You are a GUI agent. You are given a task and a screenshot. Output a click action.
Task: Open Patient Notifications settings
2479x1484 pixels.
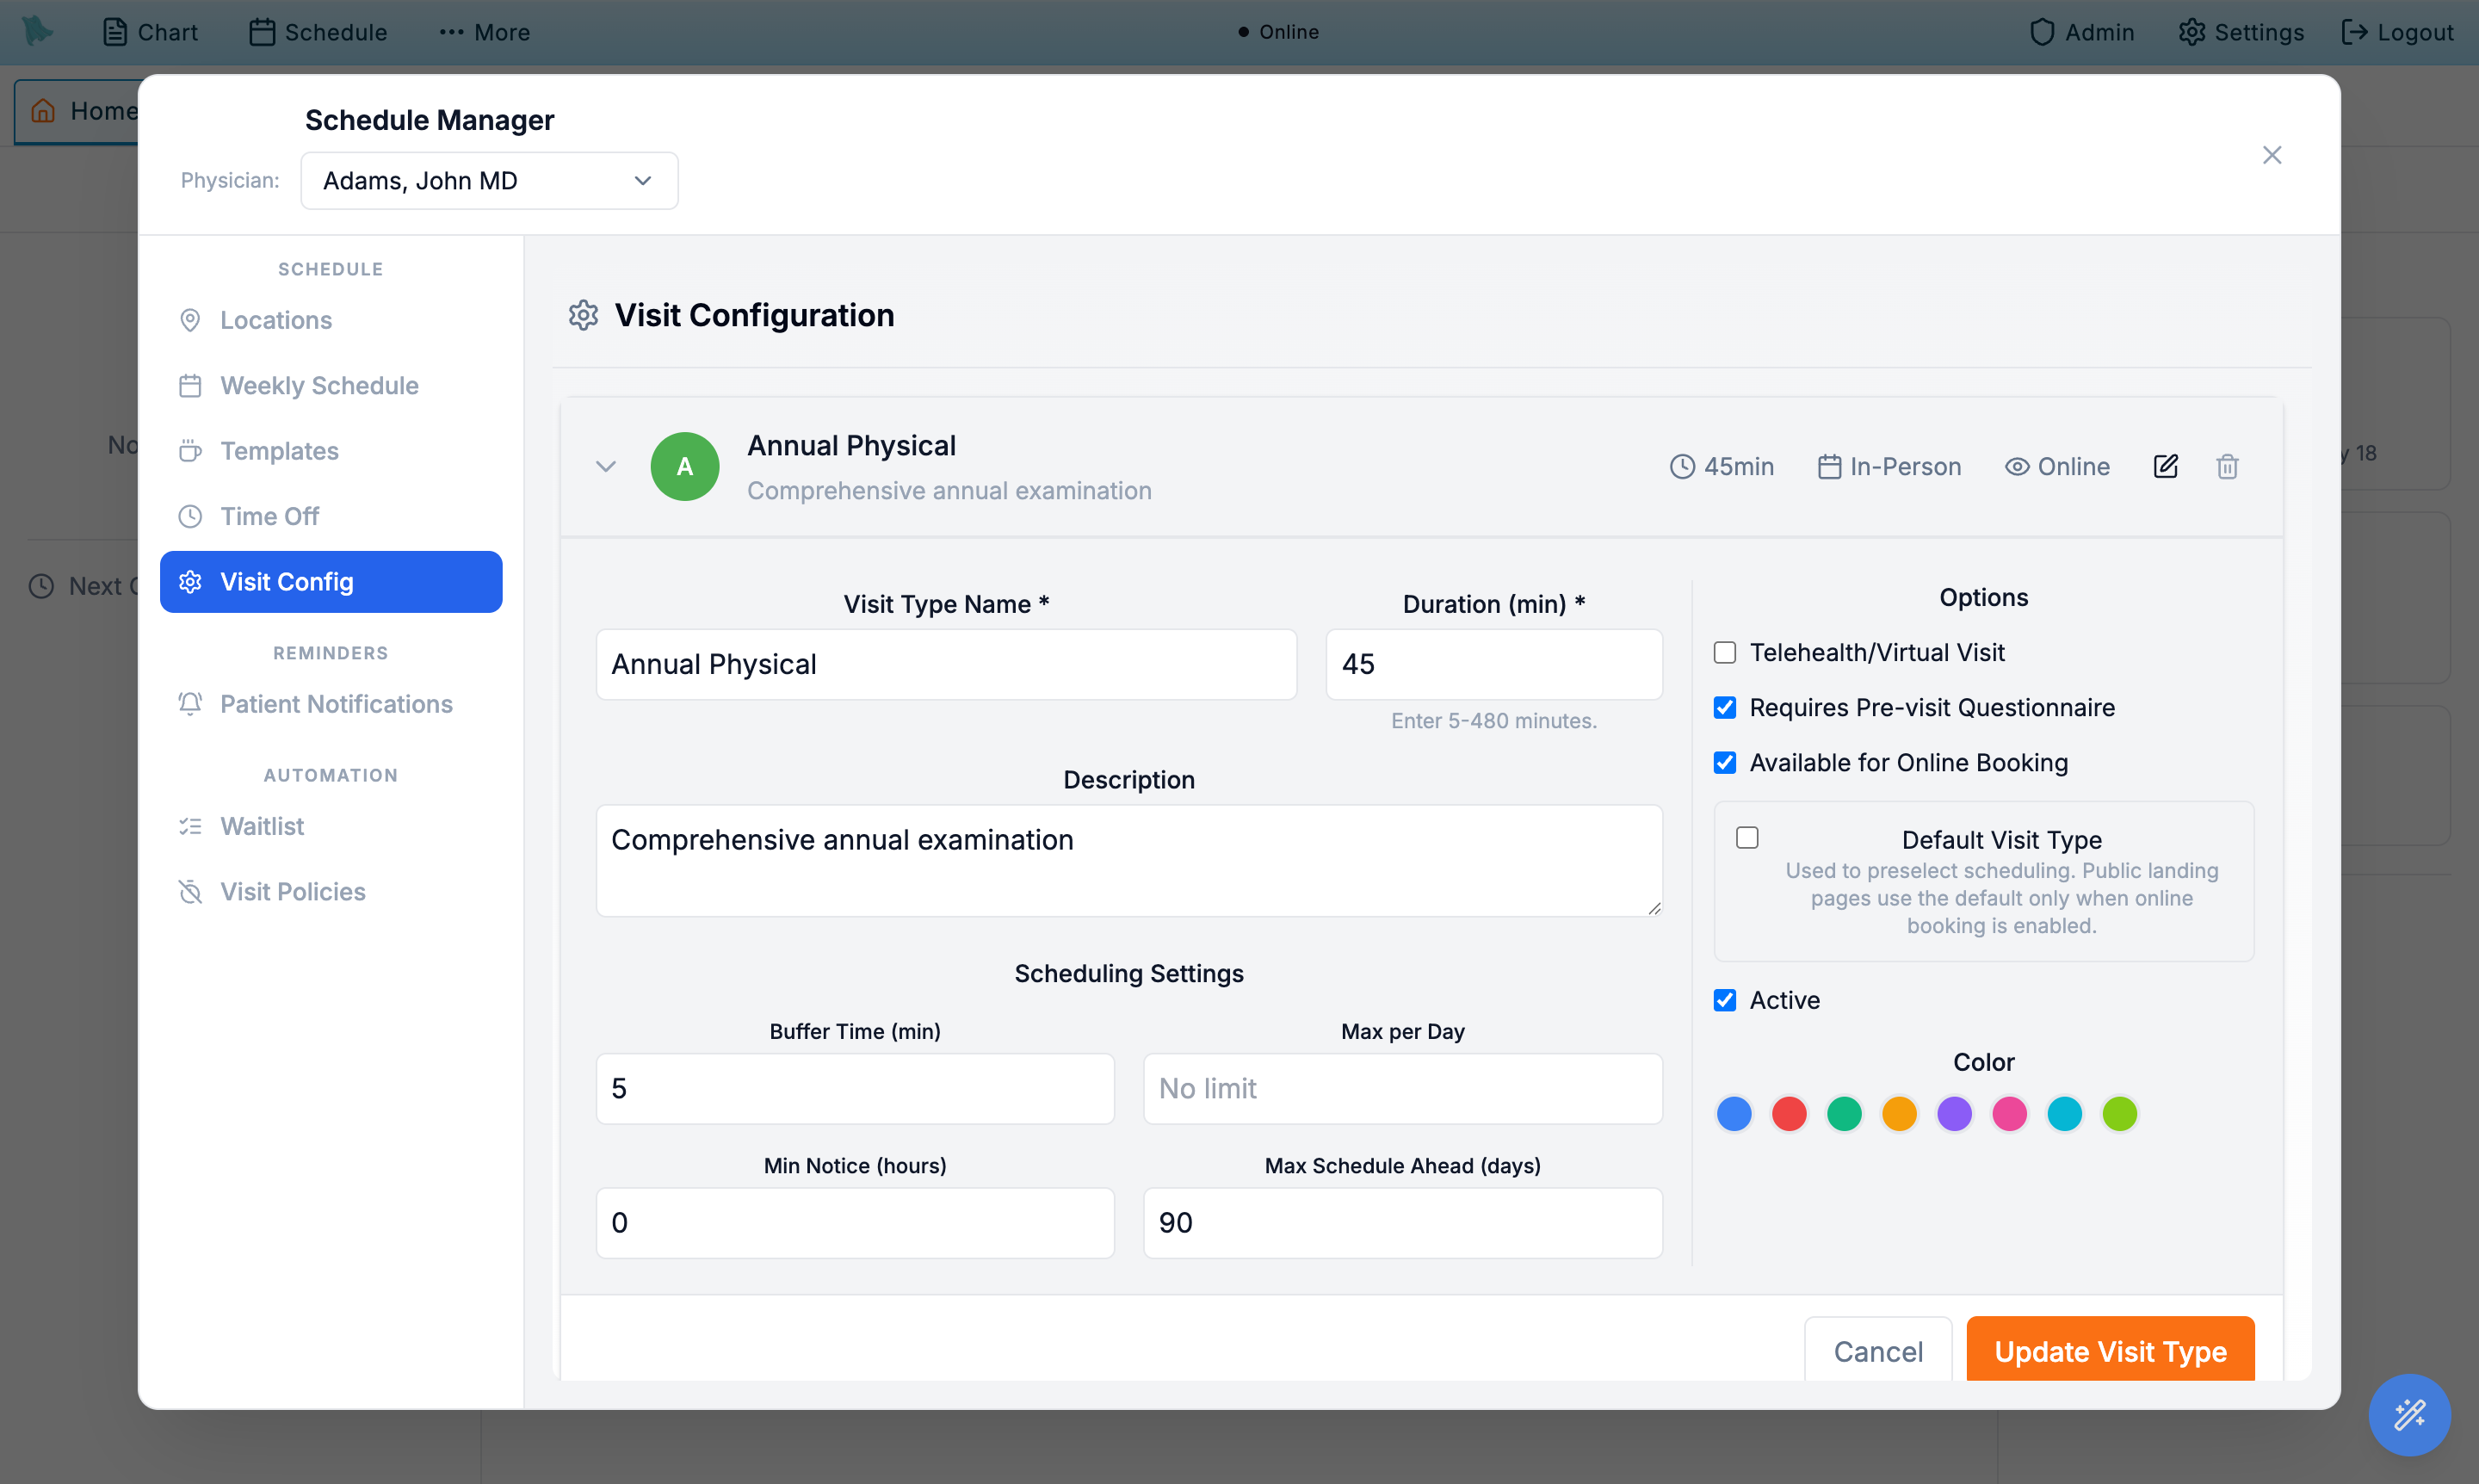coord(331,704)
